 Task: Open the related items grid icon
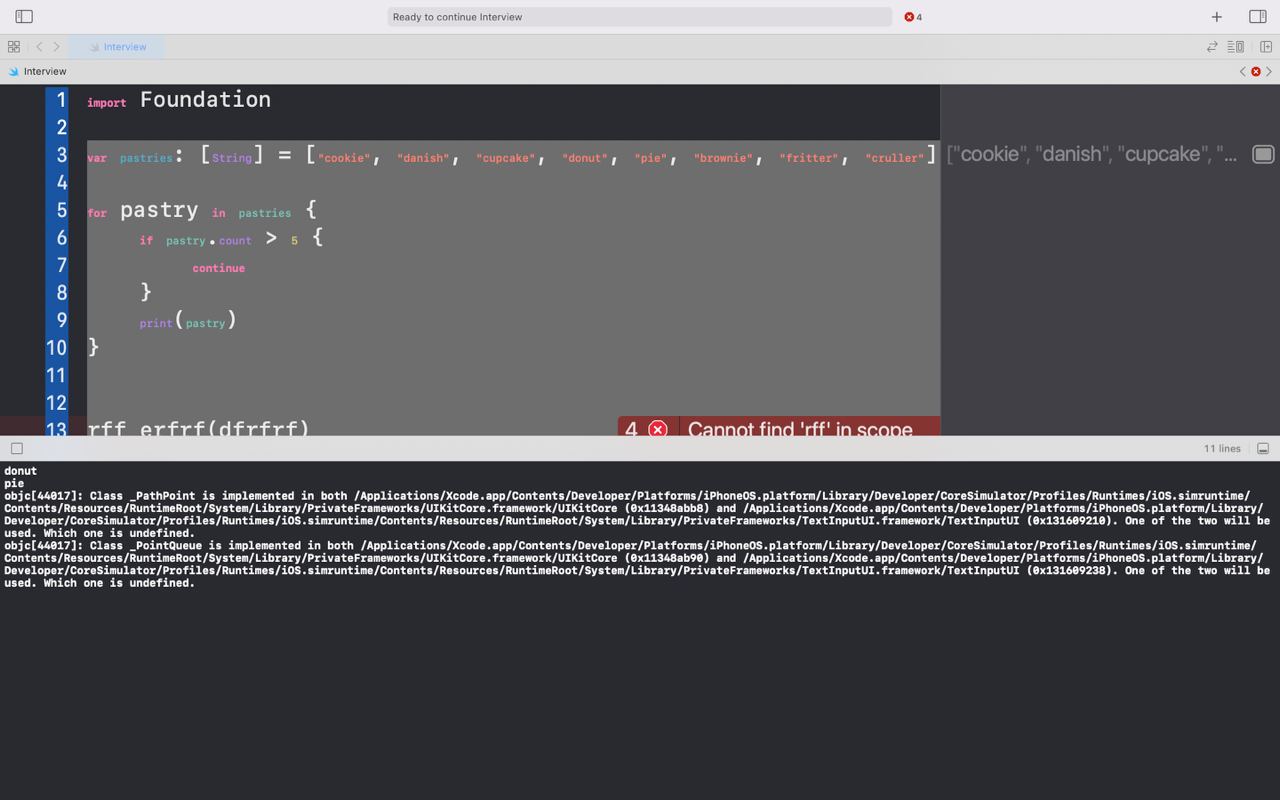(x=14, y=46)
